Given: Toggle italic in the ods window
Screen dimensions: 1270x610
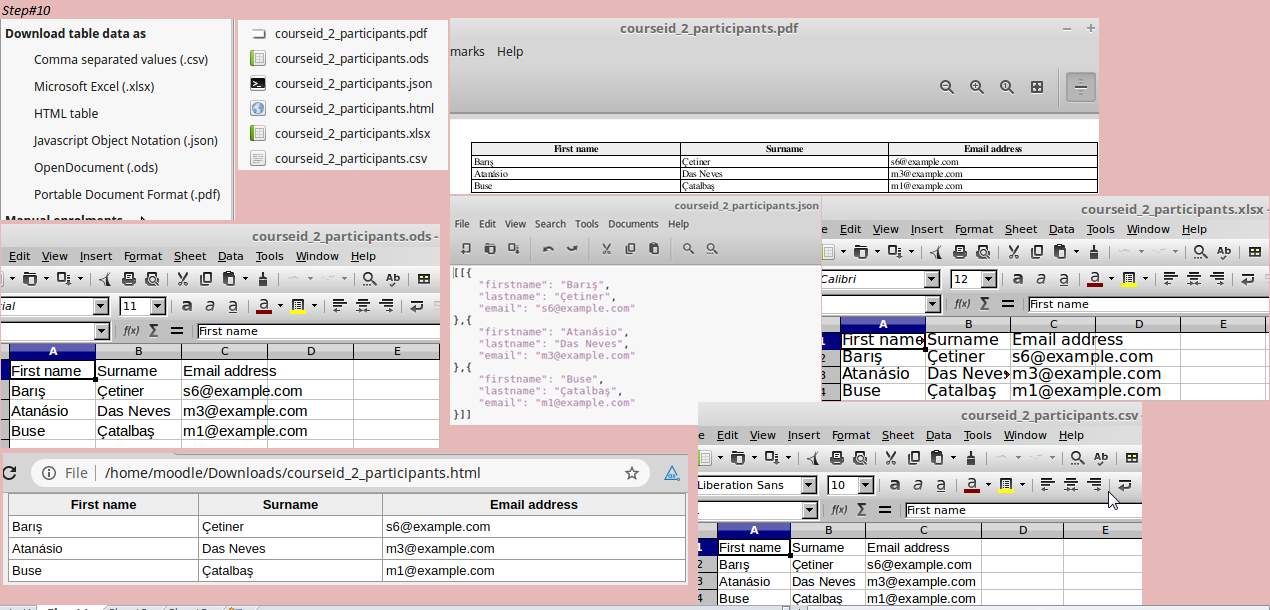Looking at the screenshot, I should click(x=210, y=306).
